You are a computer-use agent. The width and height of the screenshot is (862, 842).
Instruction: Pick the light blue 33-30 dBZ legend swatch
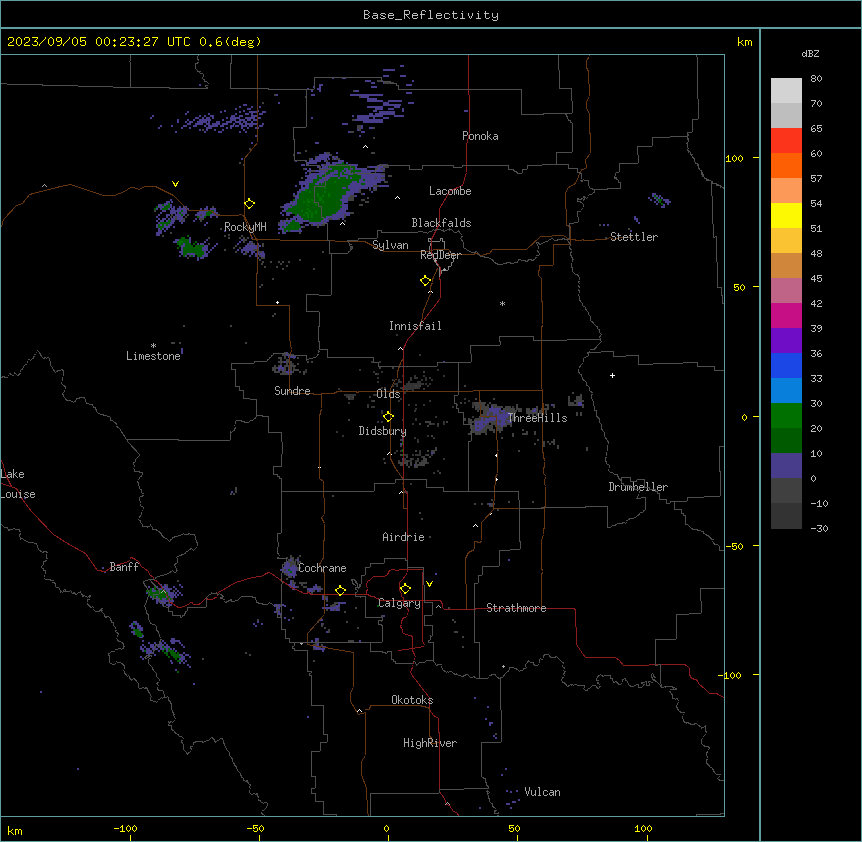pyautogui.click(x=786, y=391)
